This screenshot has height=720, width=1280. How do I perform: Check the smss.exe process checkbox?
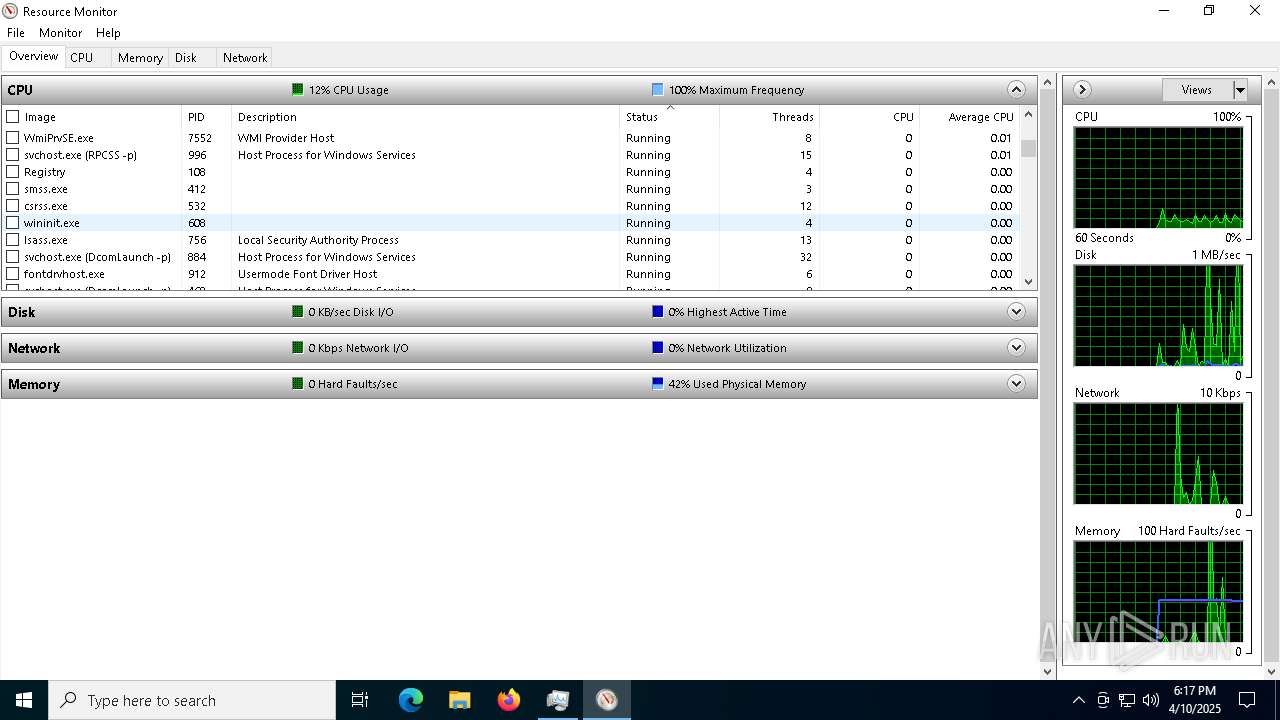pos(13,189)
